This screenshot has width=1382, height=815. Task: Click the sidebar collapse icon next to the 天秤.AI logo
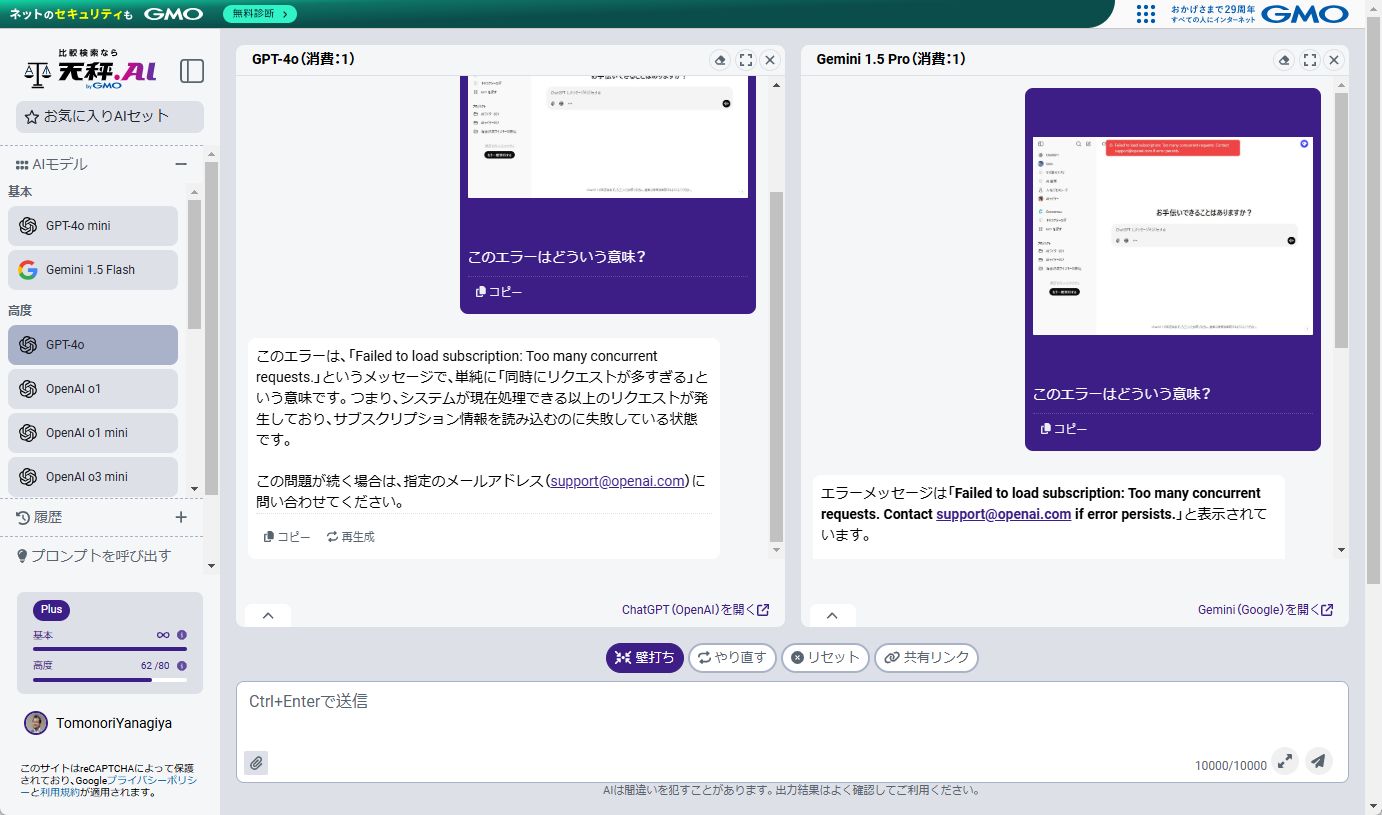[191, 71]
